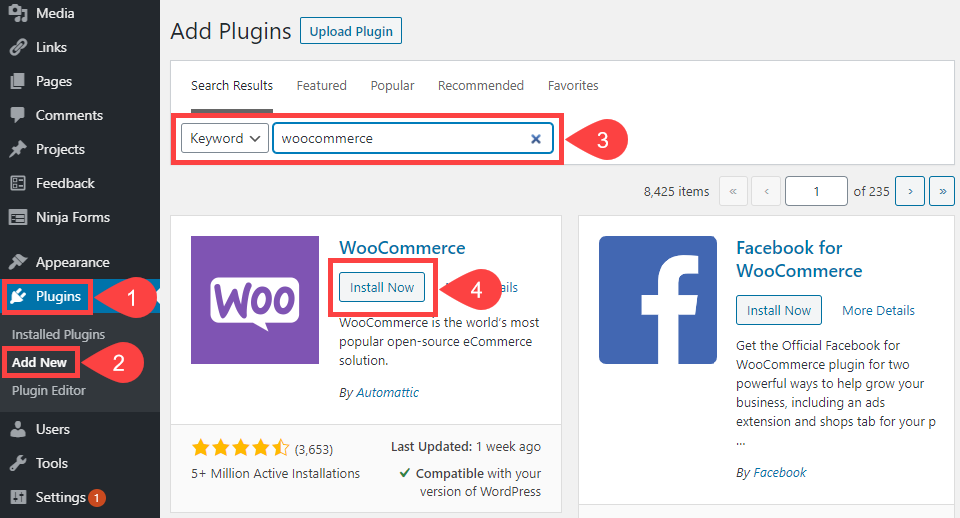
Task: Install Facebook for WooCommerce plugin
Action: 779,310
